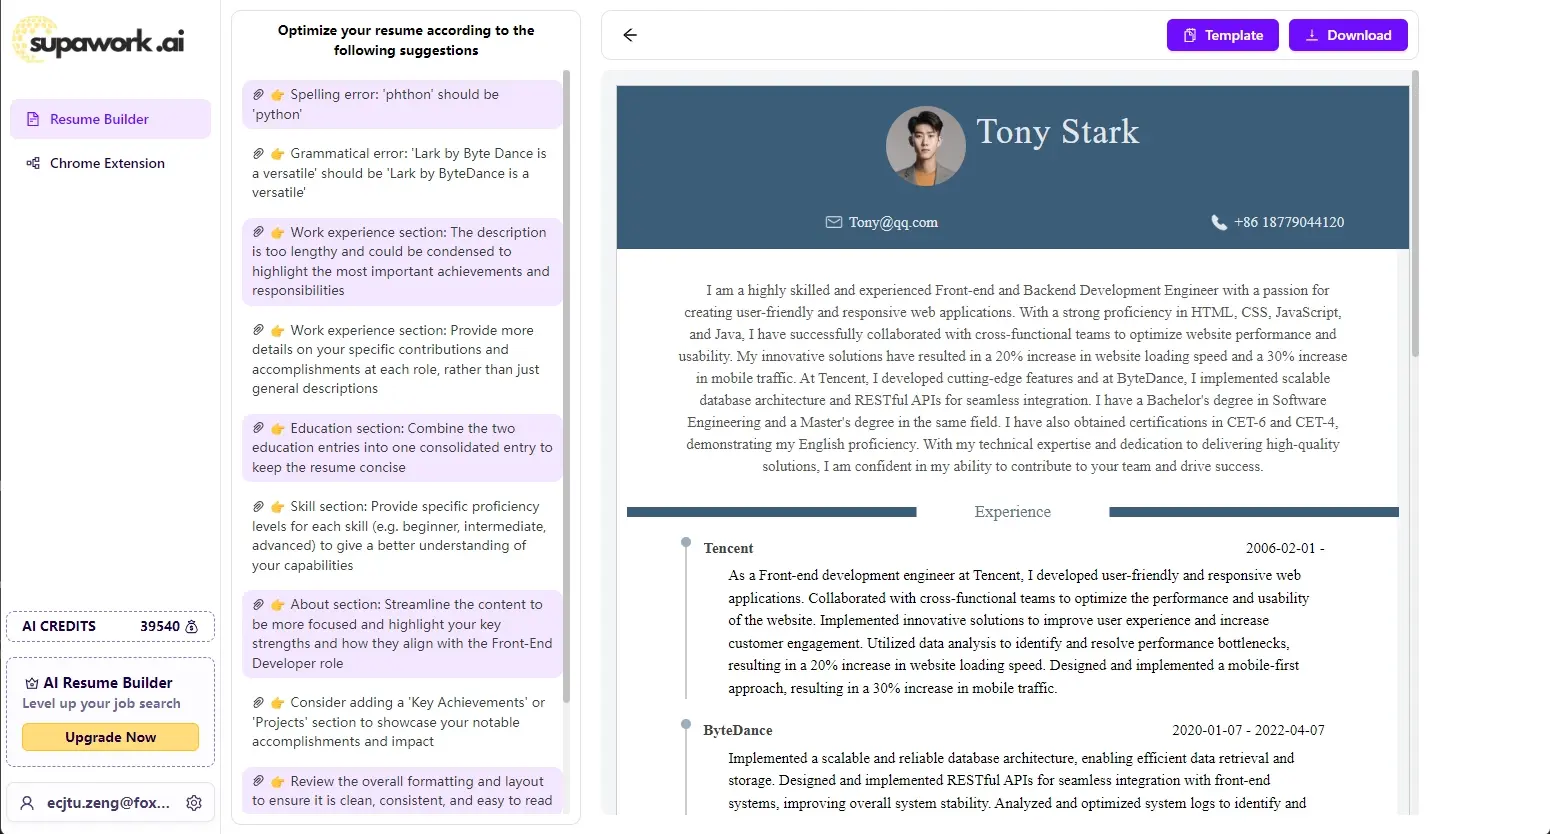
Task: Click the paperclip icon on the spelling error suggestion
Action: click(260, 93)
